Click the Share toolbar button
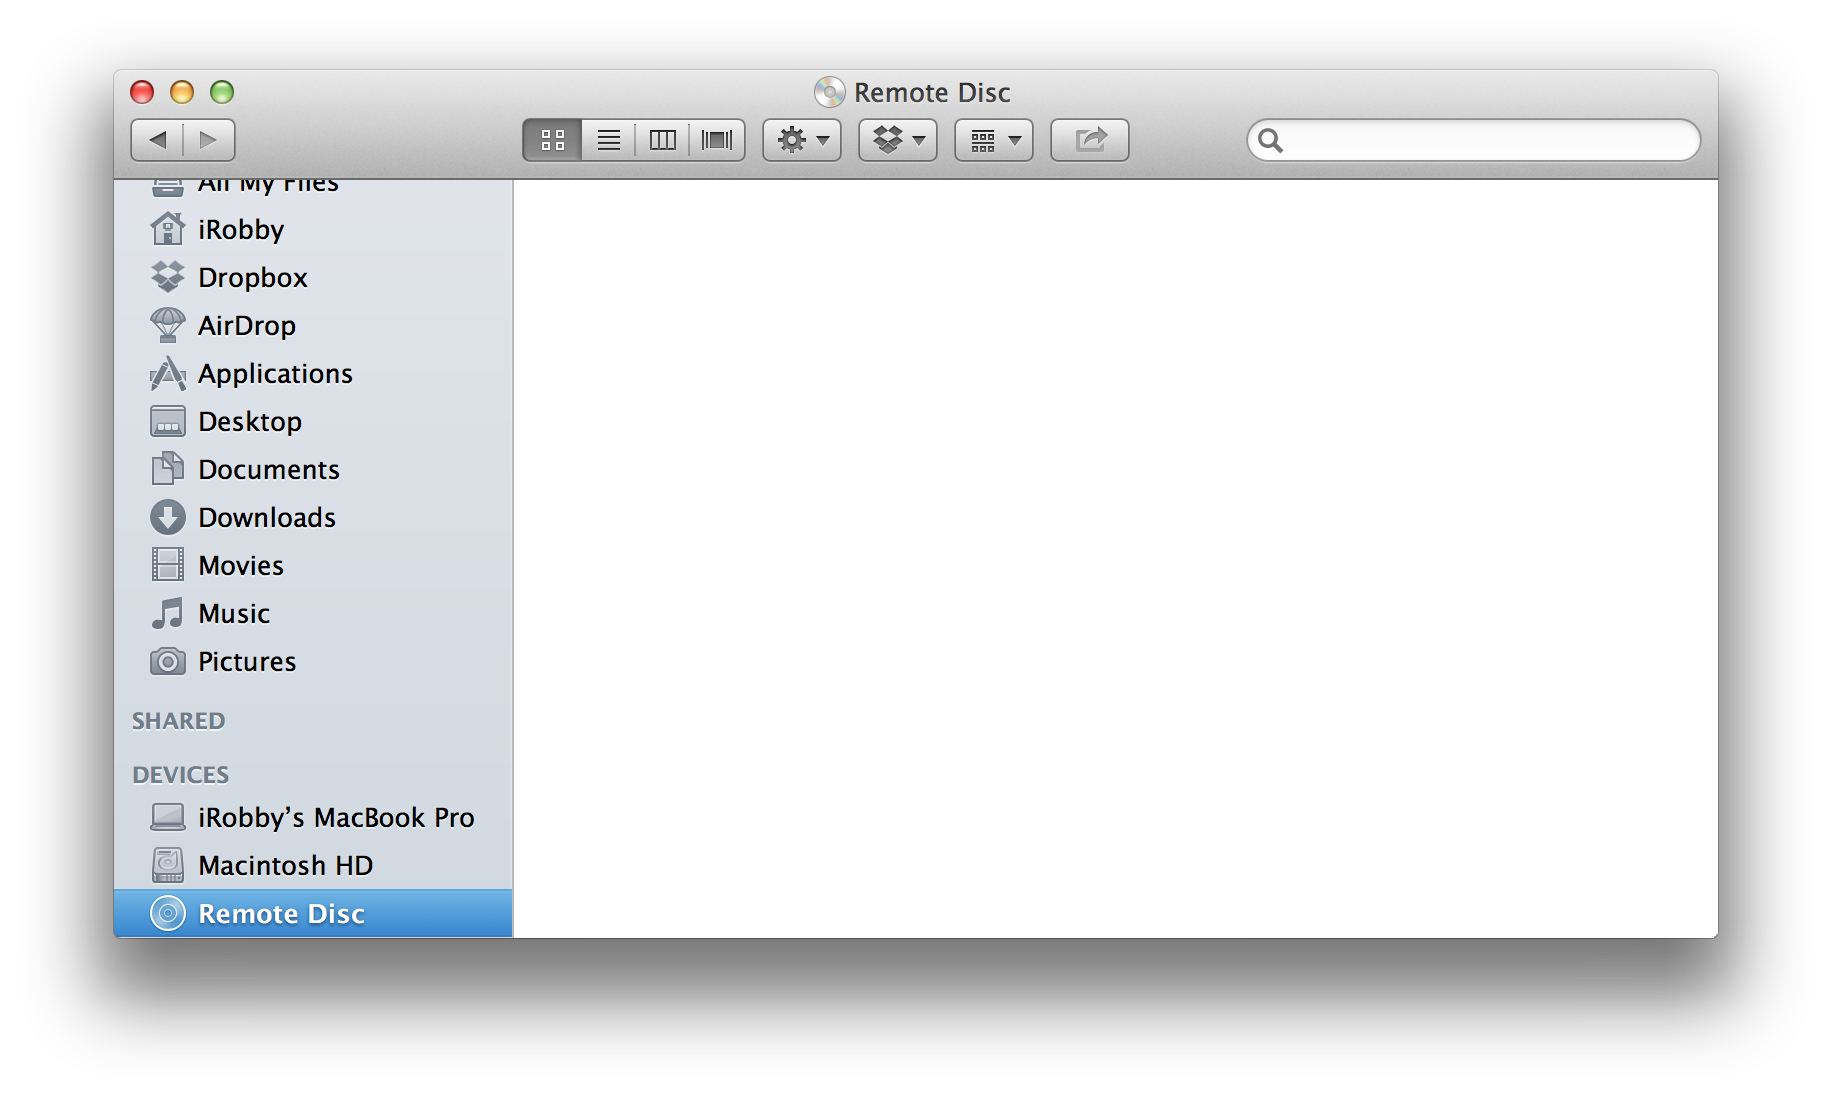This screenshot has width=1832, height=1096. pos(1090,140)
